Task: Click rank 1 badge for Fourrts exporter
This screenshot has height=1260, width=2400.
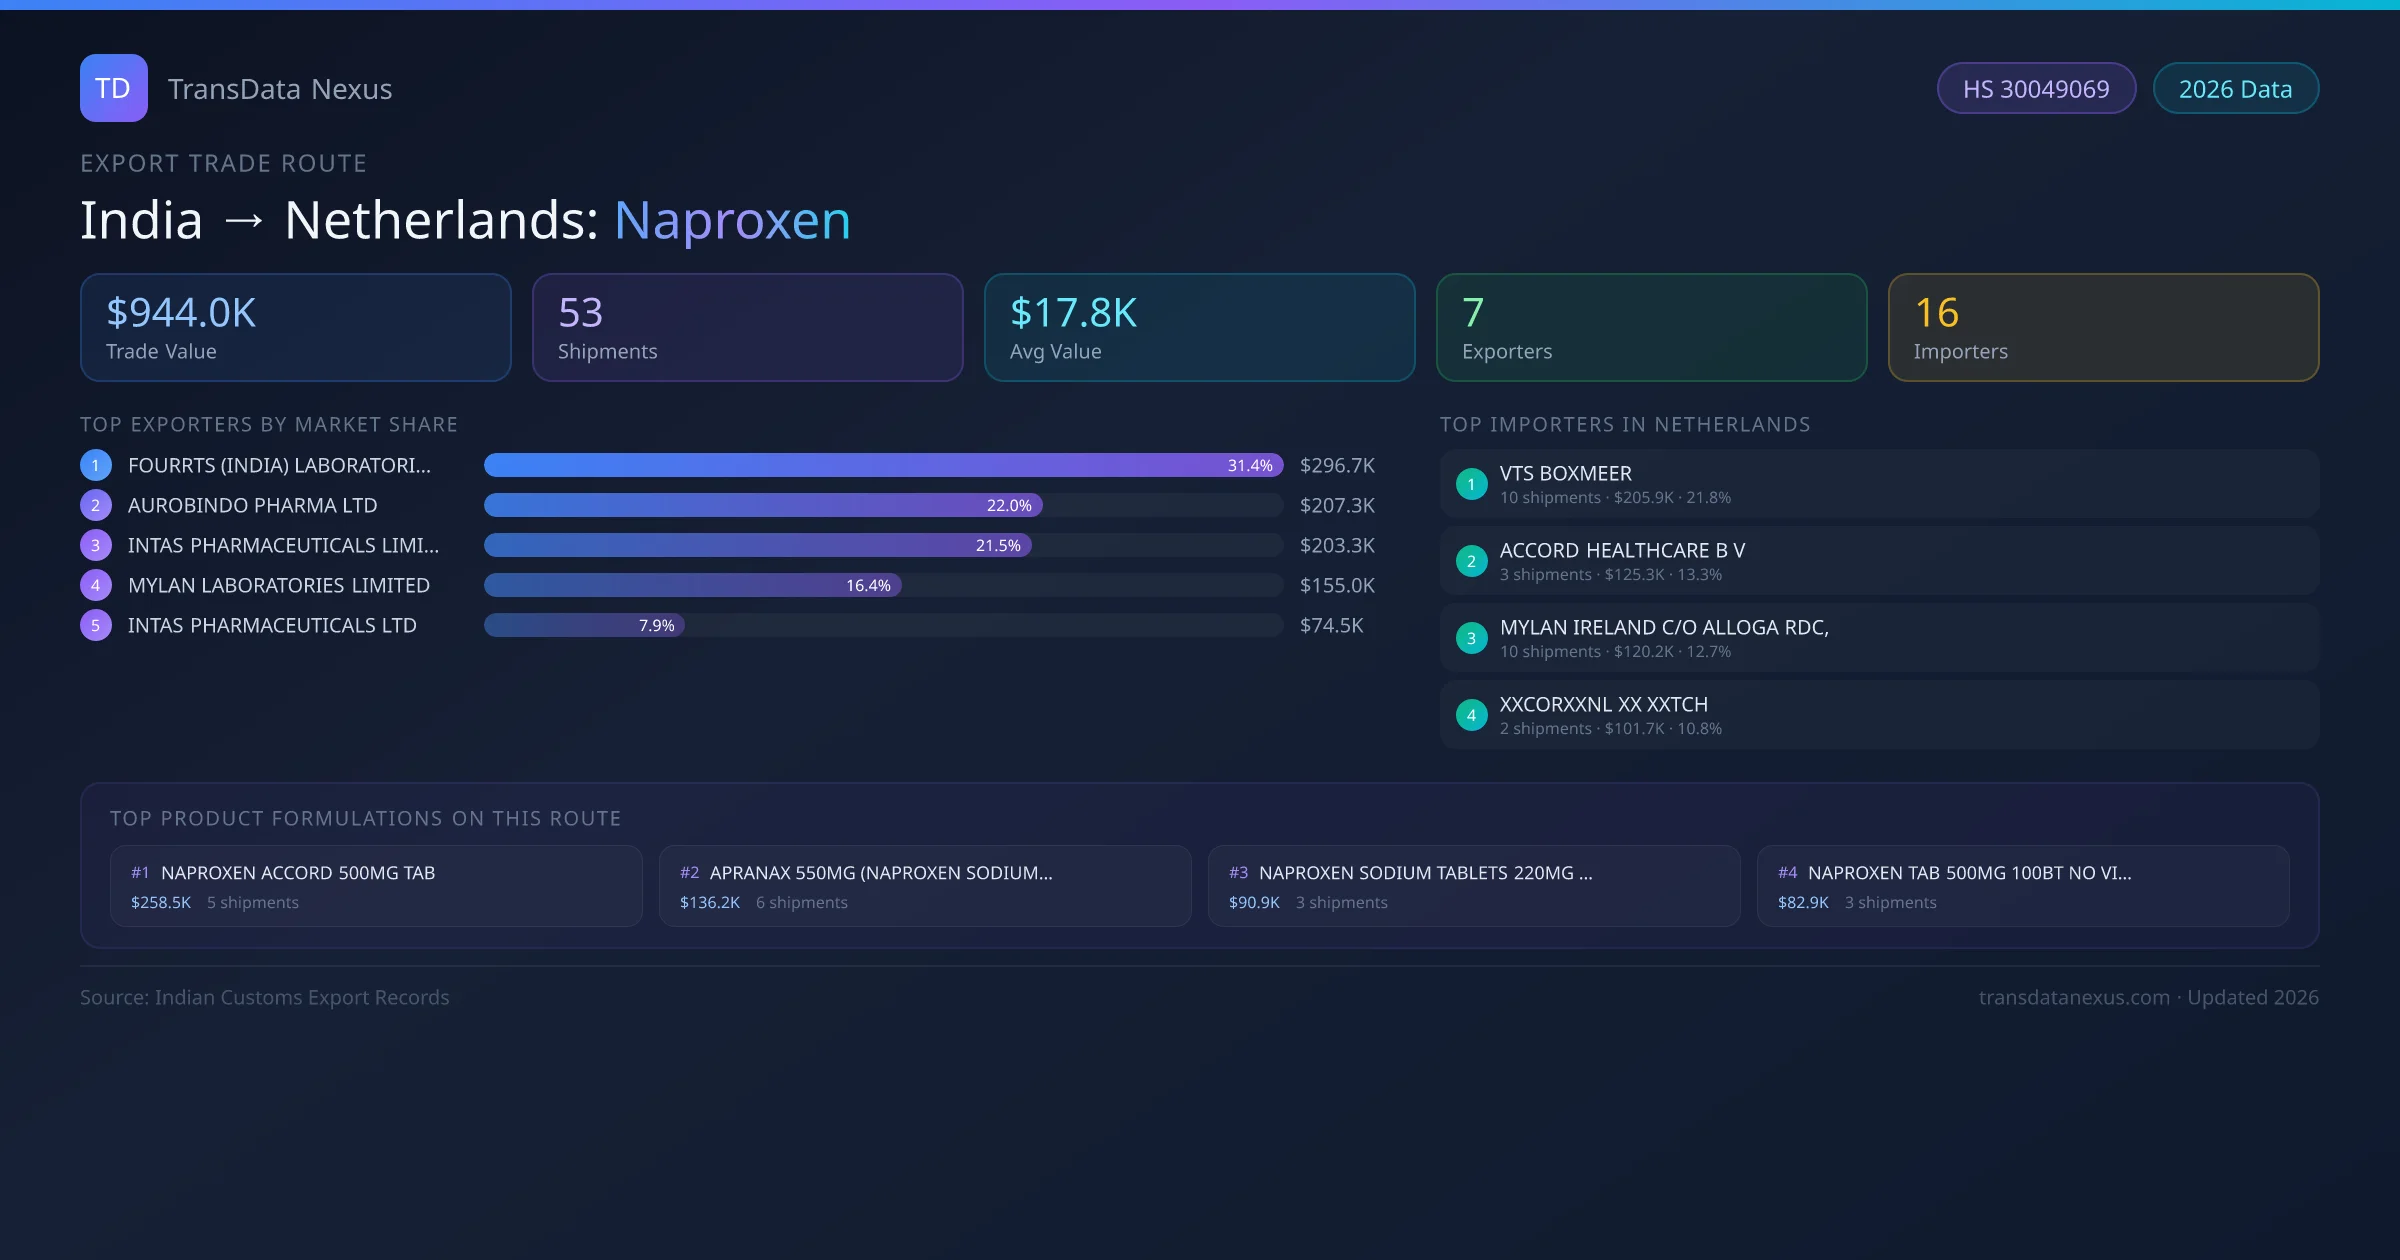Action: [x=95, y=465]
